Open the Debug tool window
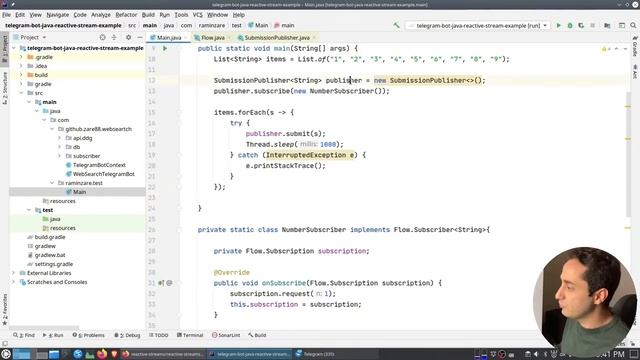This screenshot has height=360, width=640. tap(127, 335)
